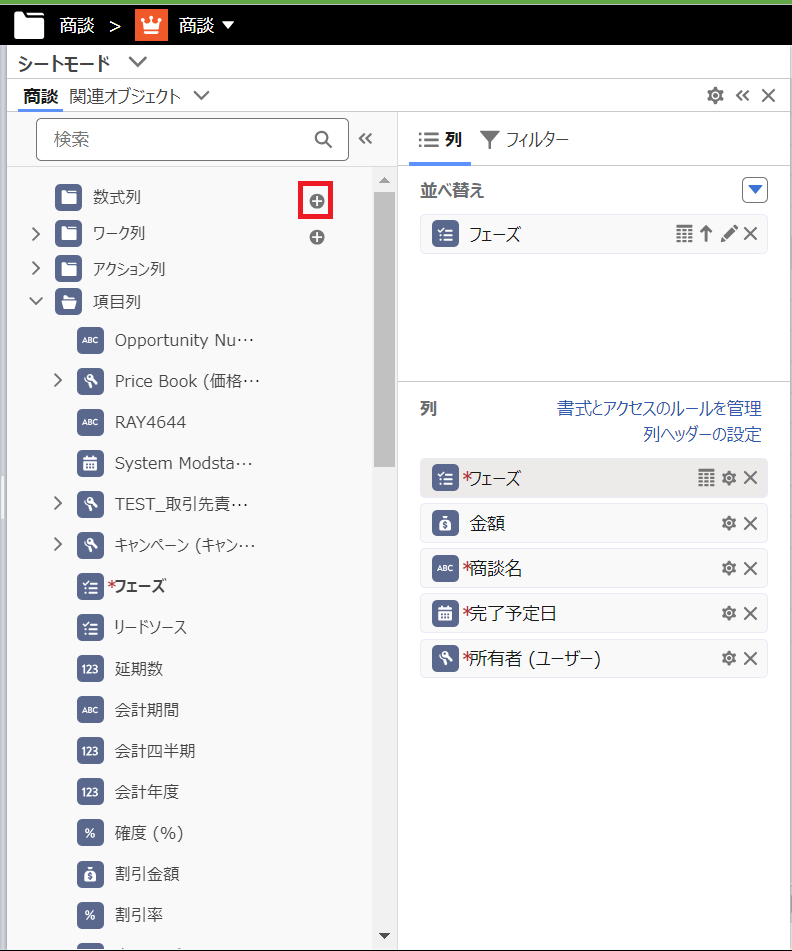Click scrollbar down arrow in field list
The image size is (792, 951).
(x=384, y=936)
